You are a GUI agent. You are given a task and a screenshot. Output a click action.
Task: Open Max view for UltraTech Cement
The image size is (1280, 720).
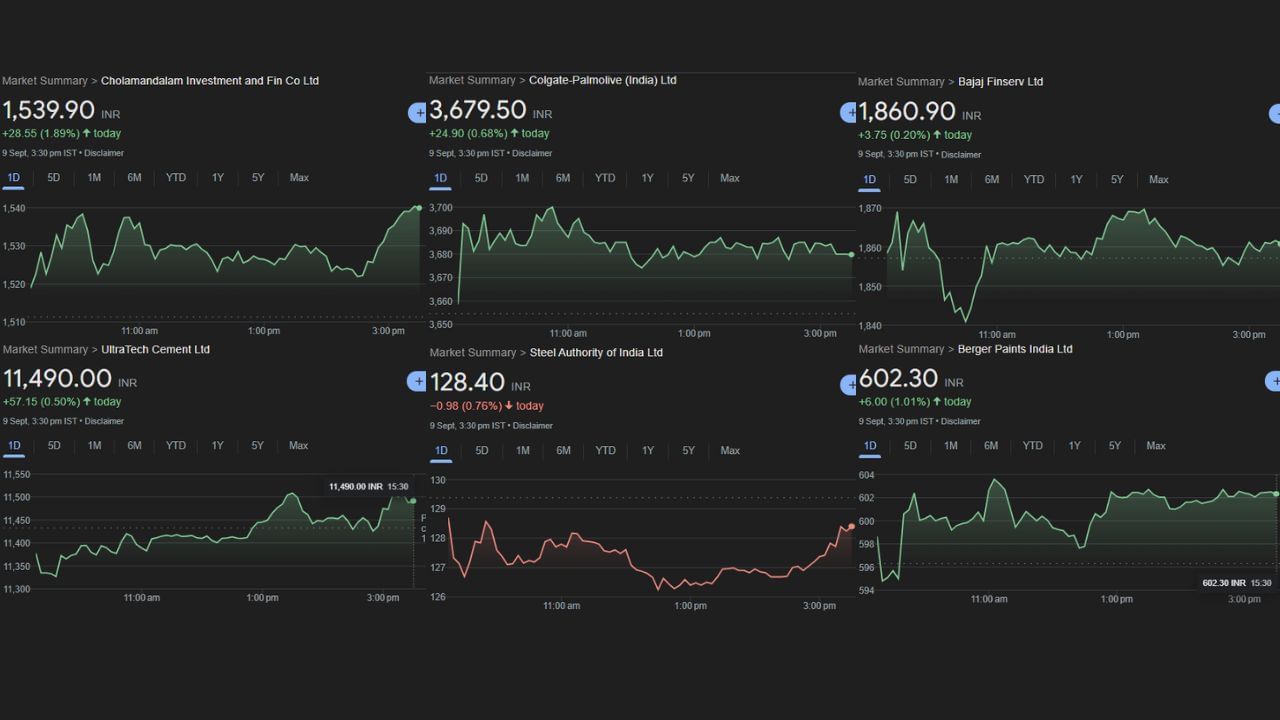299,446
